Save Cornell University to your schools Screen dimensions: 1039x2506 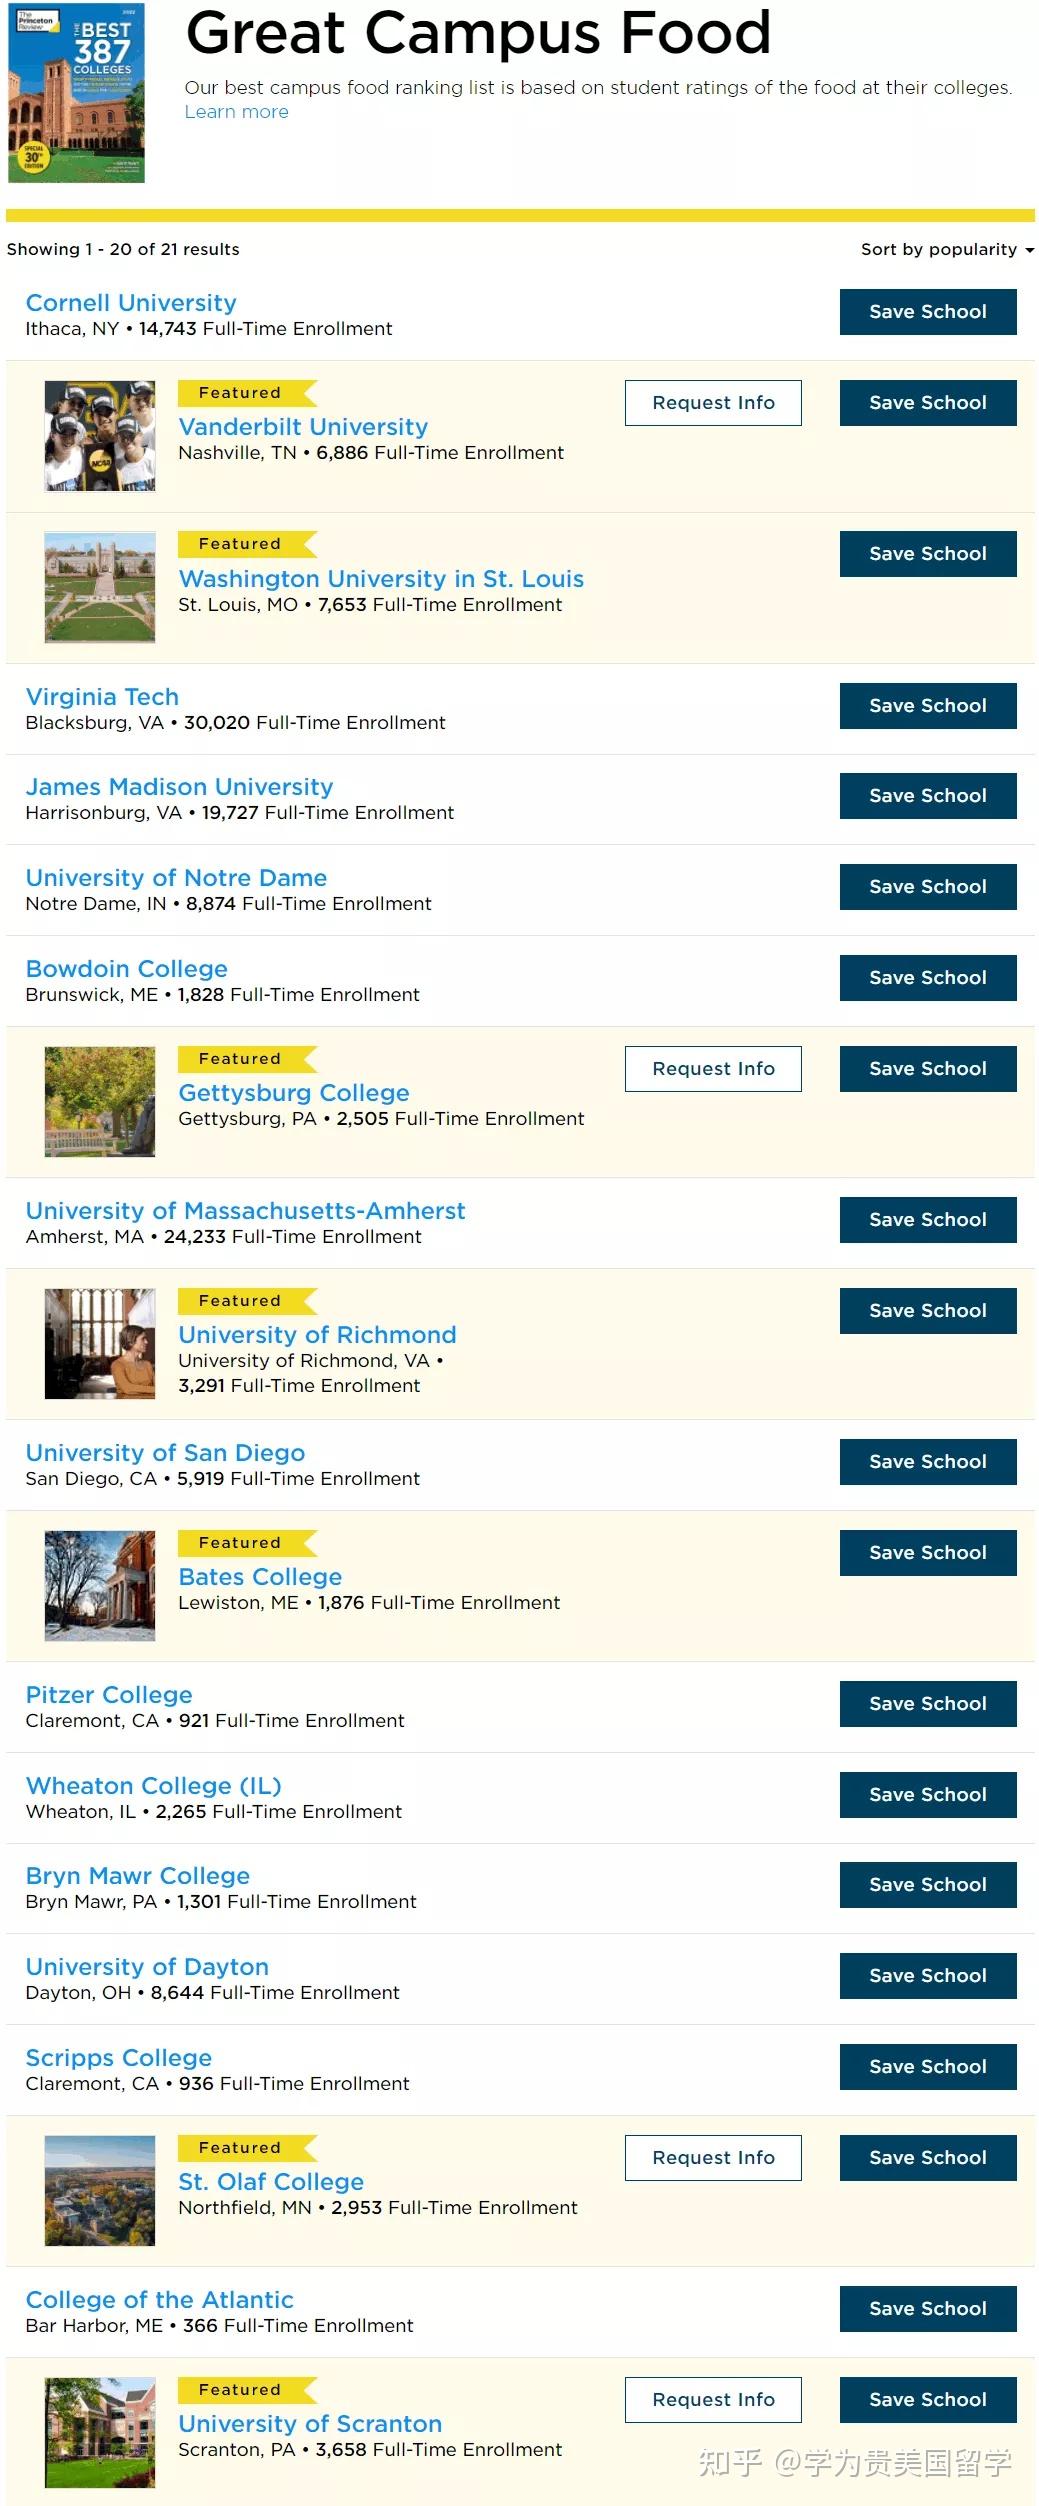point(927,312)
